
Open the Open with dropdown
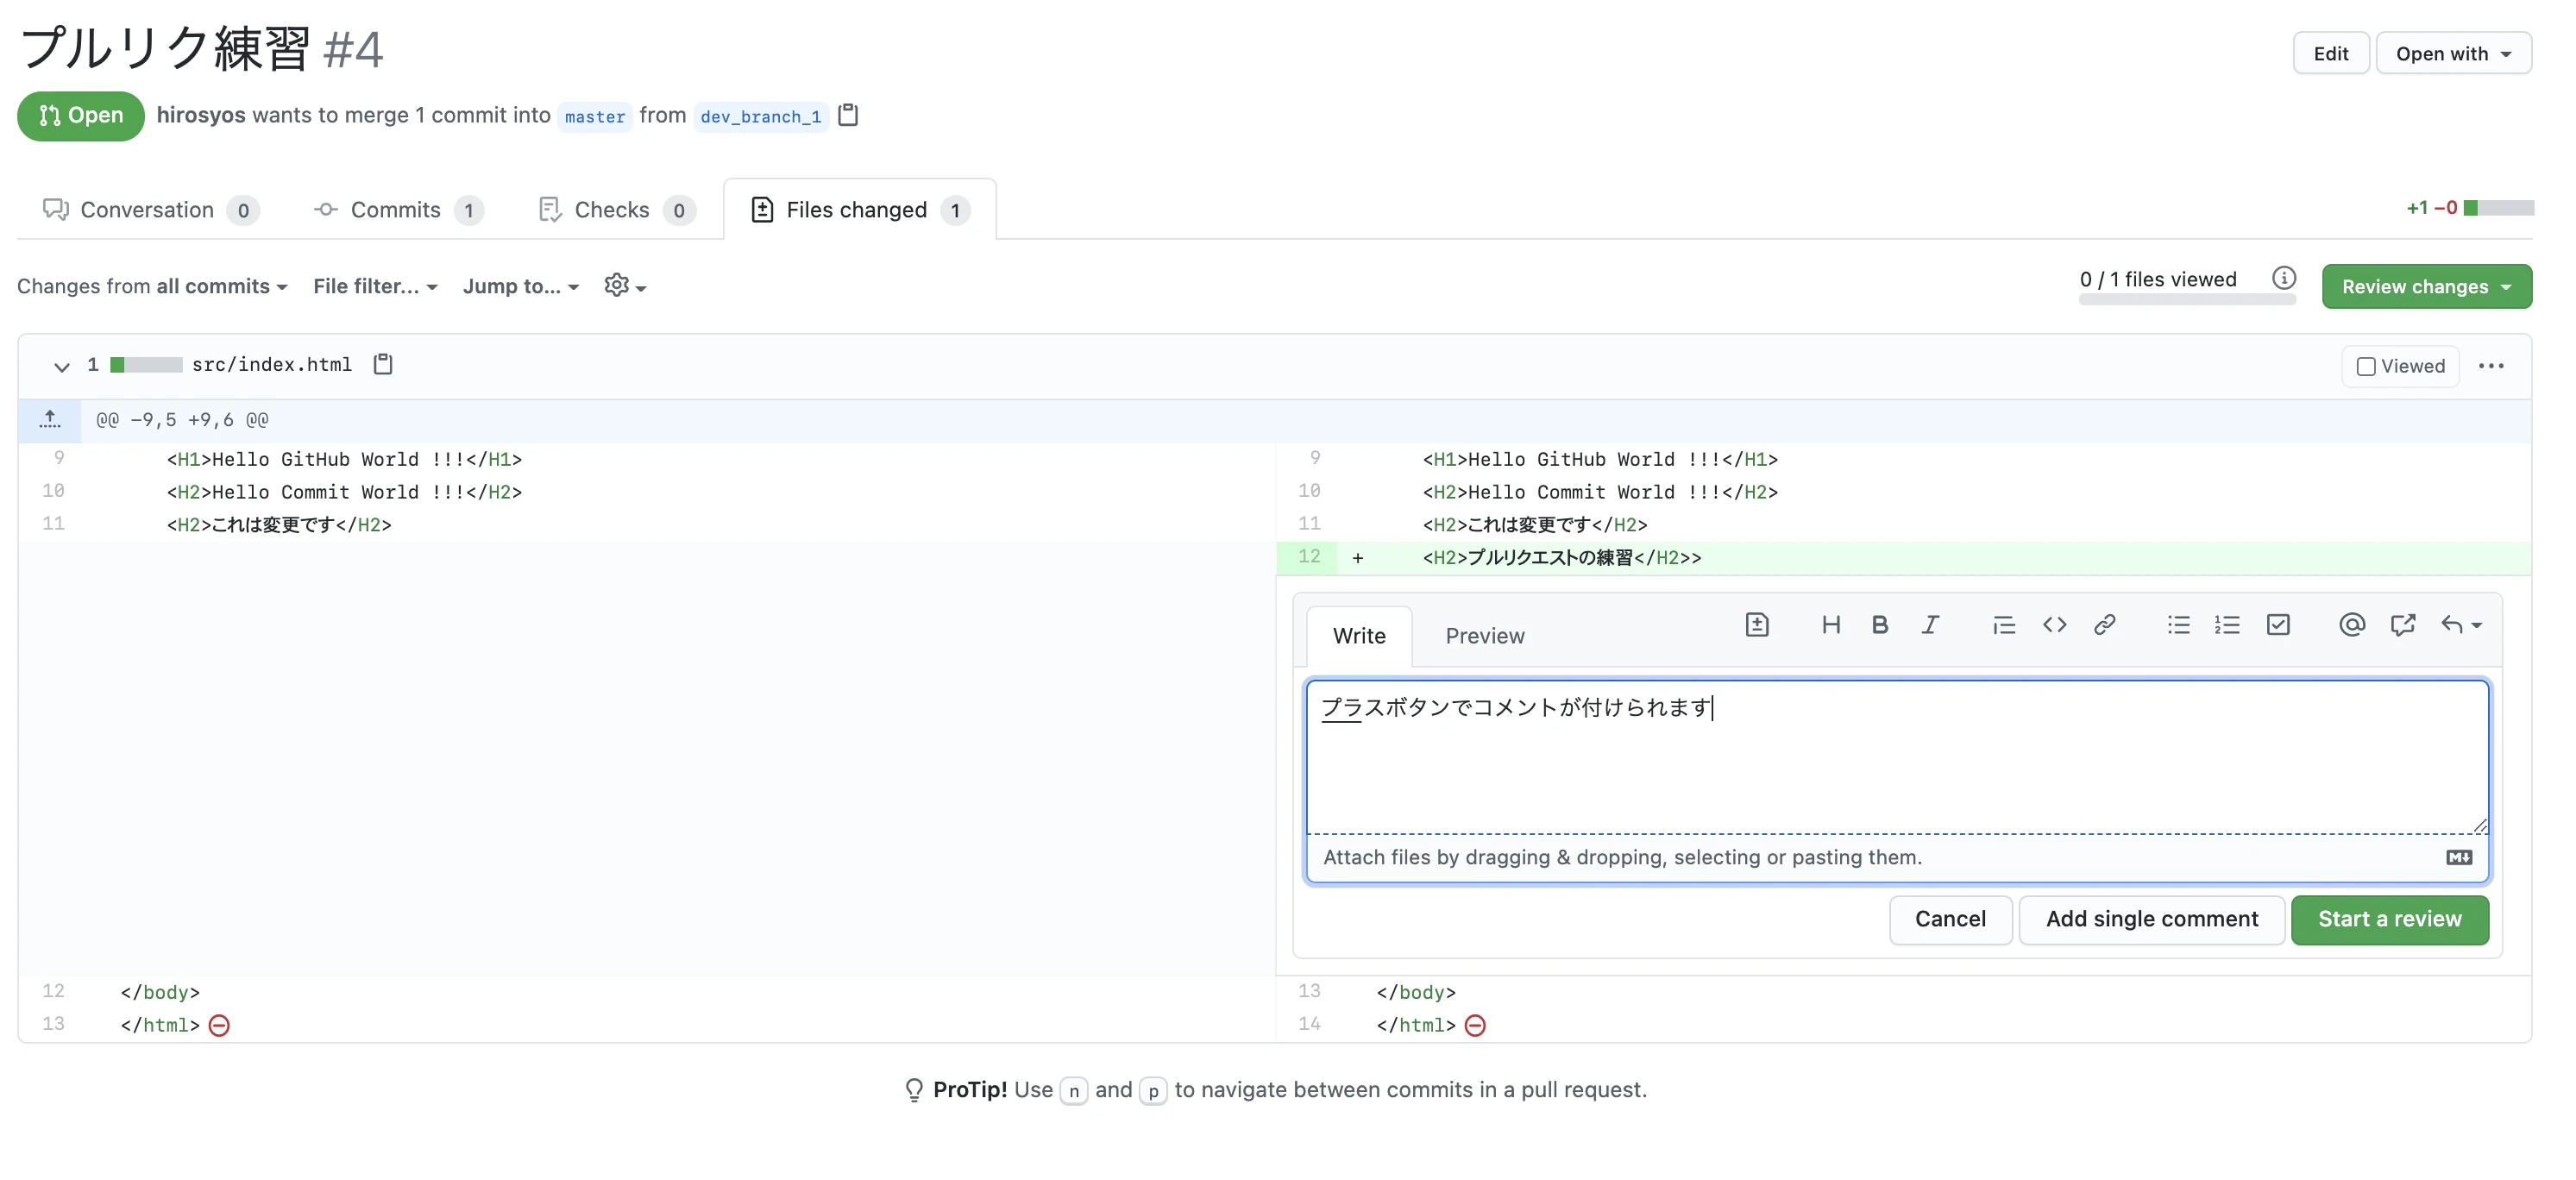[x=2453, y=53]
